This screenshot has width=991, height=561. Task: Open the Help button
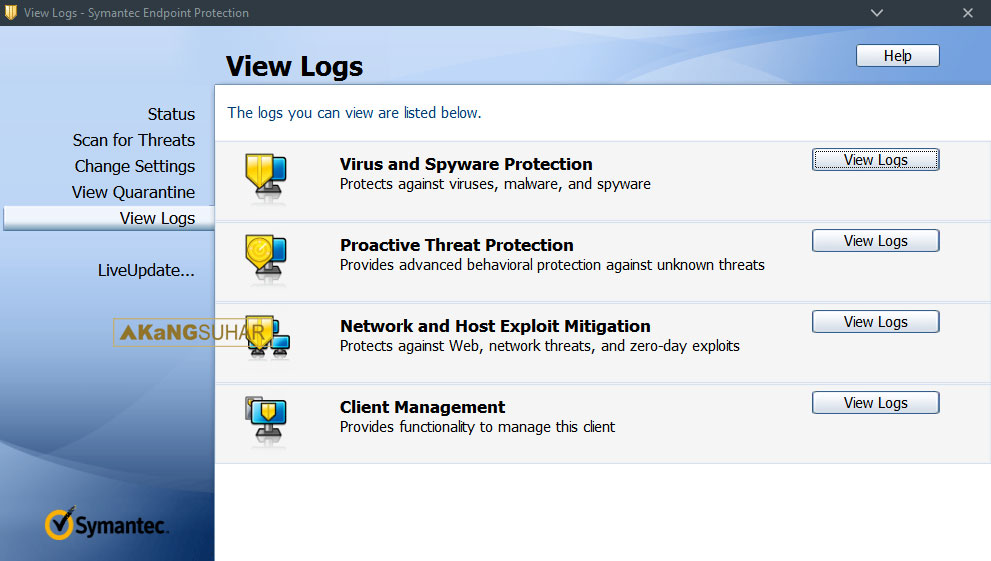897,56
